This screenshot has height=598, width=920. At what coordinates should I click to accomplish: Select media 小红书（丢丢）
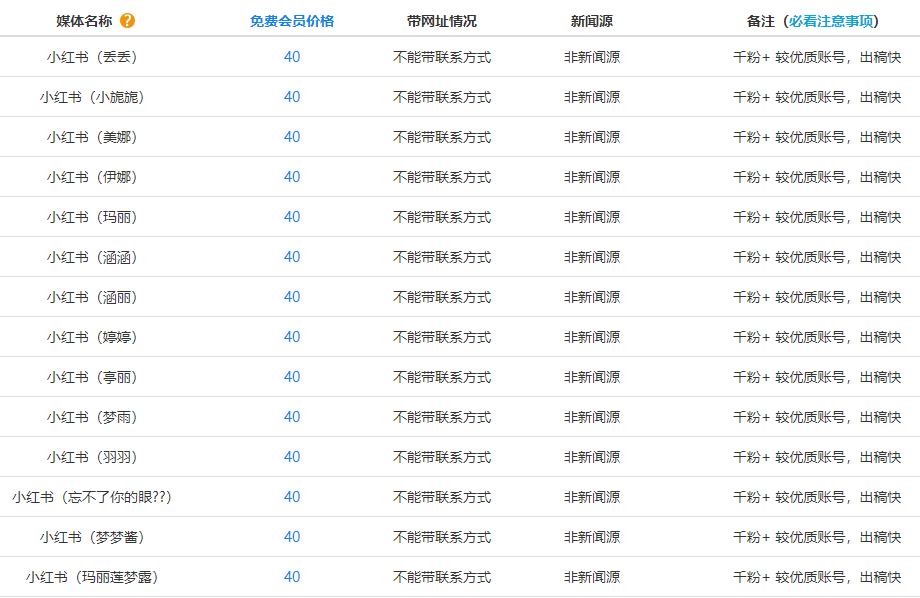[x=92, y=57]
